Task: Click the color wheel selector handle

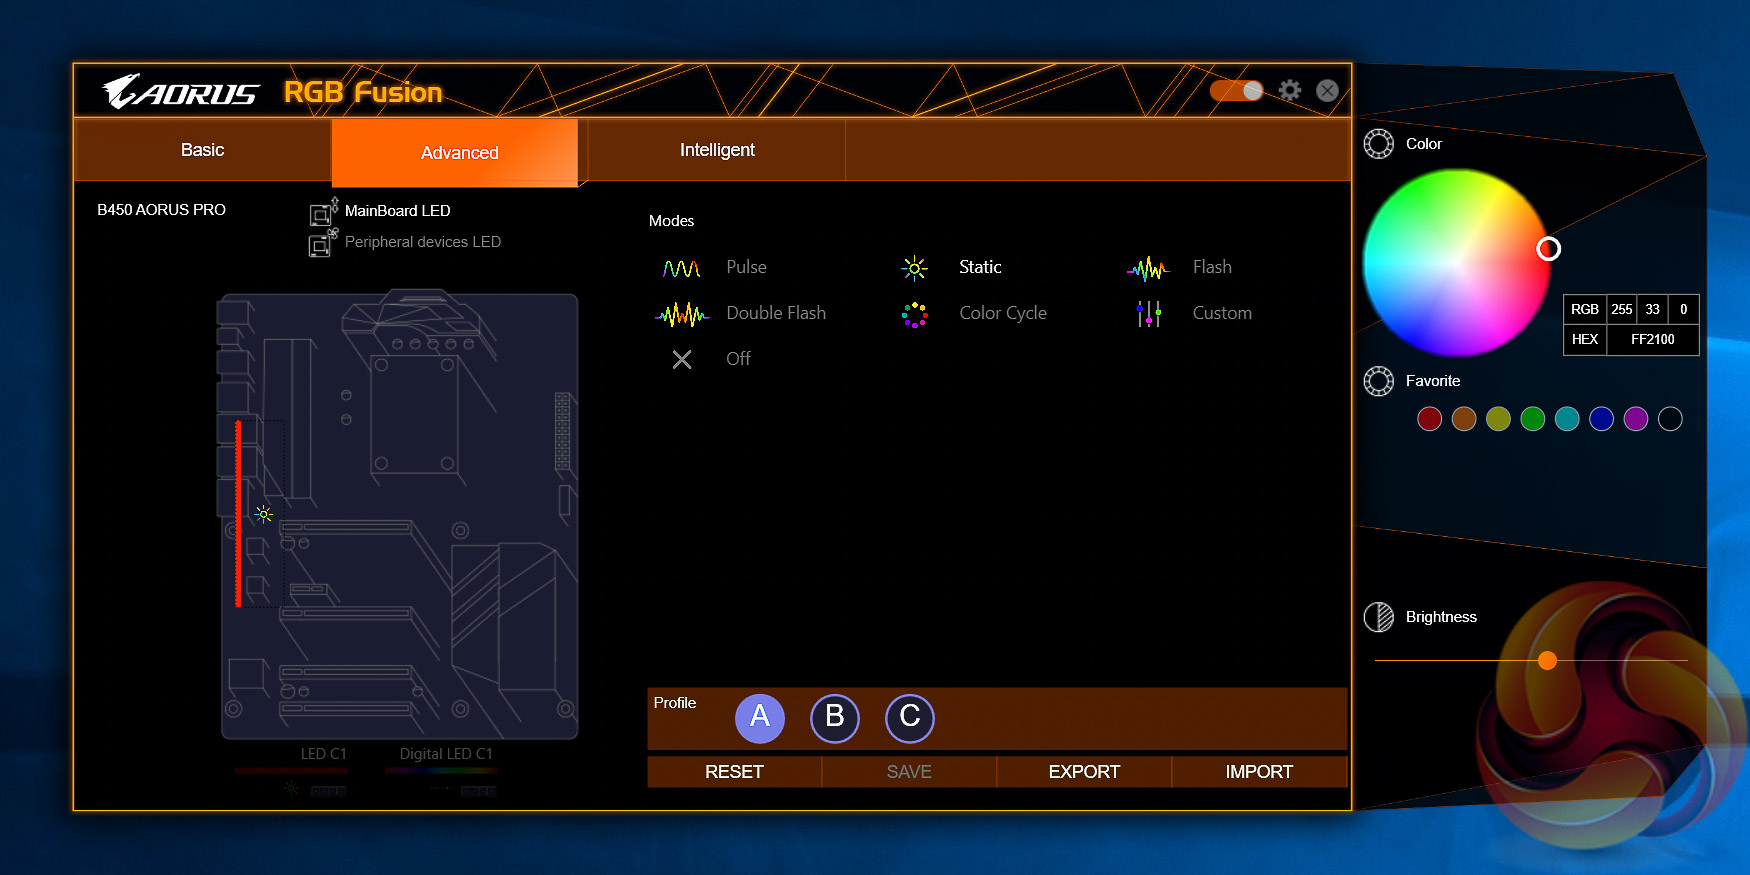Action: 1548,248
